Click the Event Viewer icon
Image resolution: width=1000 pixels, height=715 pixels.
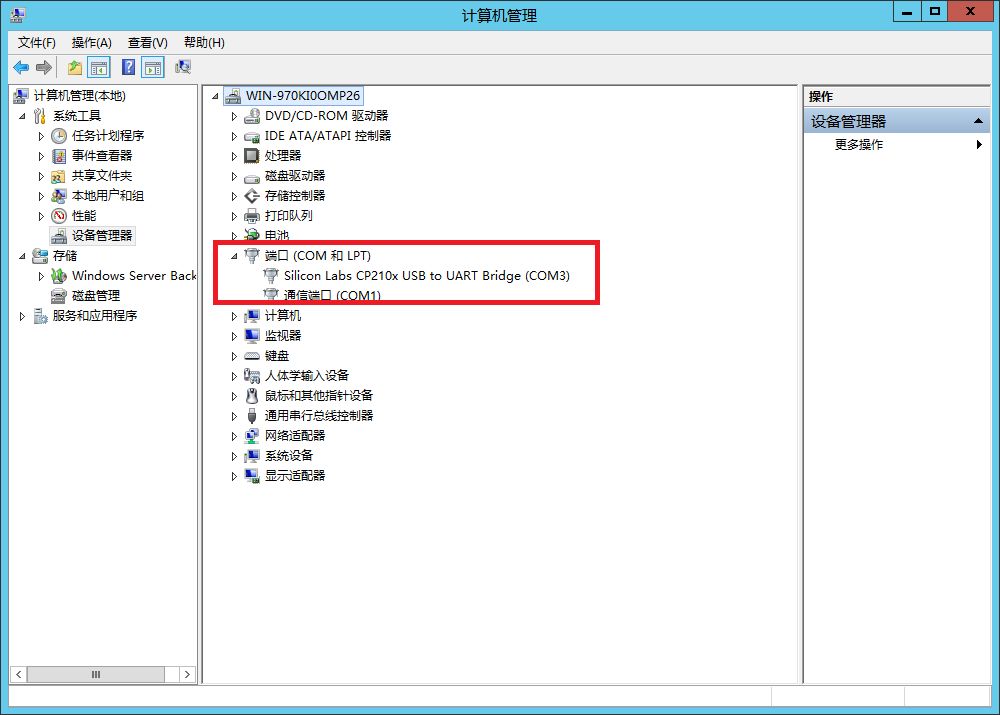click(59, 156)
